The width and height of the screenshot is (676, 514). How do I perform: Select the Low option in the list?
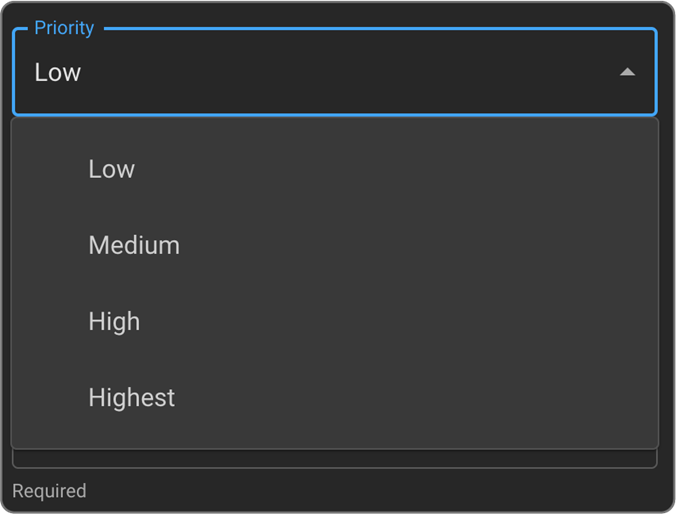click(111, 169)
